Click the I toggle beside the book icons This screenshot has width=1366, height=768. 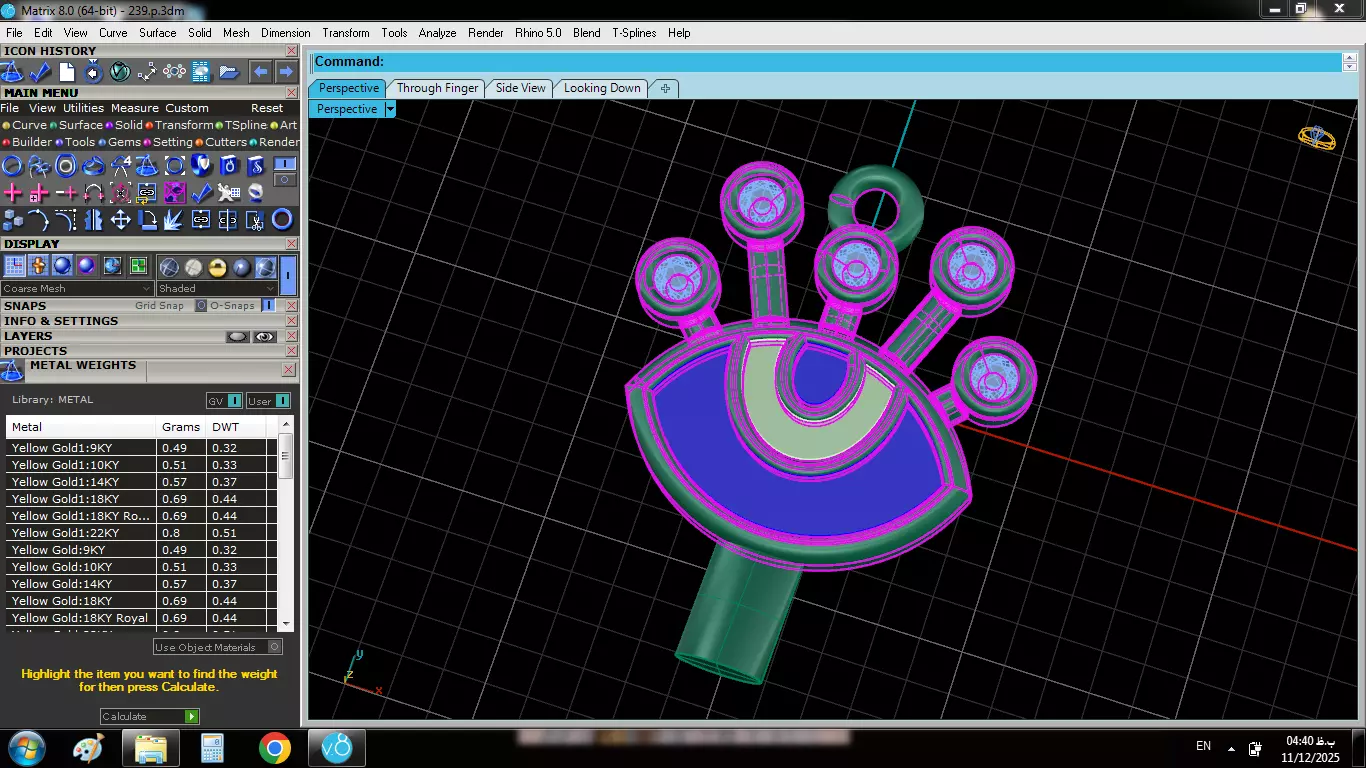284,164
